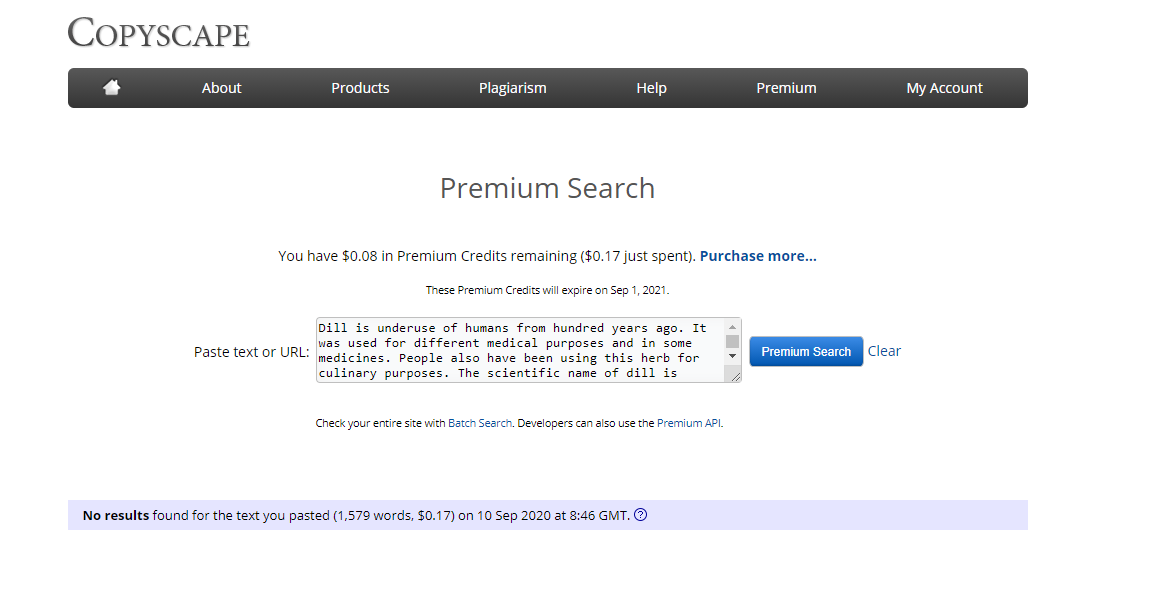Follow the Purchase more... link
The width and height of the screenshot is (1172, 593).
pos(758,256)
